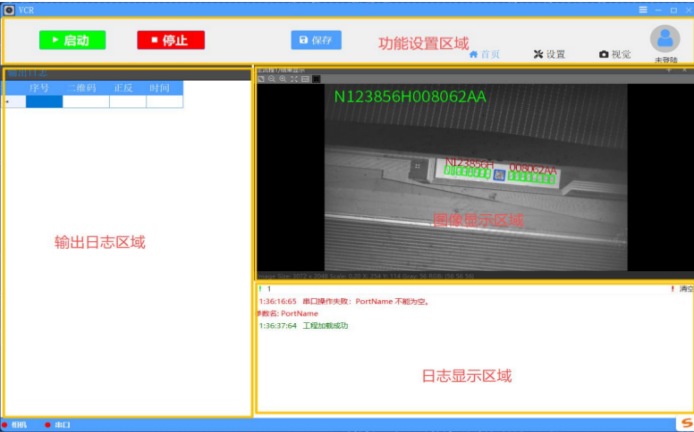The width and height of the screenshot is (694, 432).
Task: Click the blue 保存 save button
Action: tap(316, 40)
